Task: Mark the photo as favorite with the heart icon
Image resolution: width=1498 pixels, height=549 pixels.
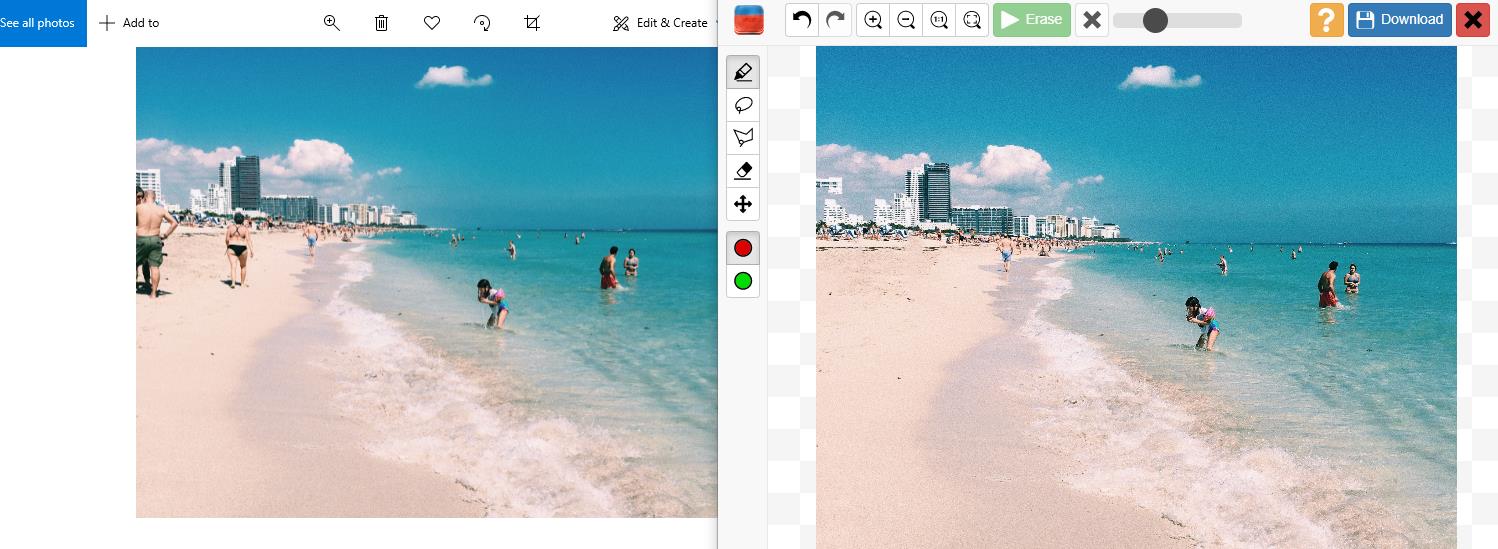Action: point(432,23)
